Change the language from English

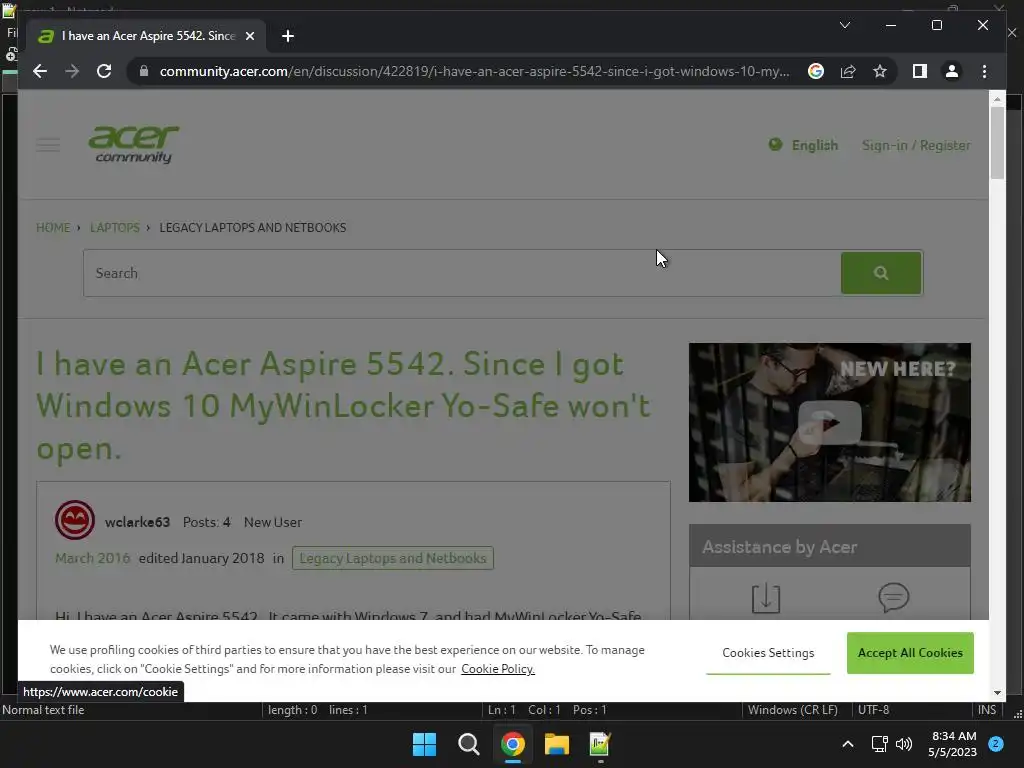click(803, 145)
